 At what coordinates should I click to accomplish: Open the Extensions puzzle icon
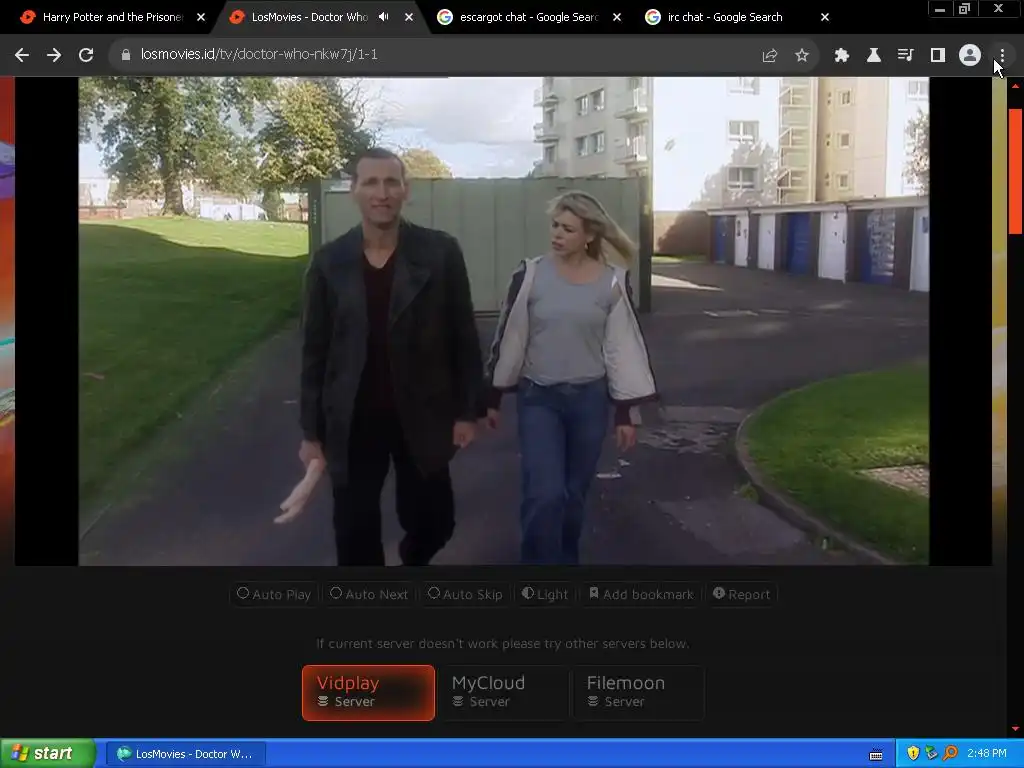click(842, 56)
